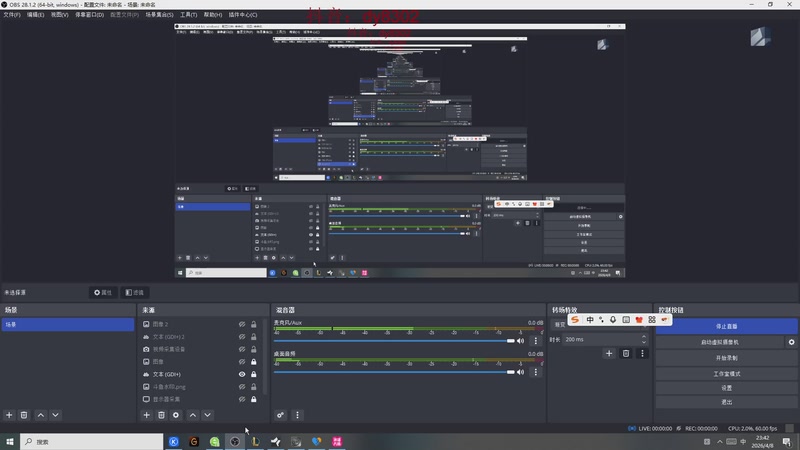The width and height of the screenshot is (800, 450).
Task: Remove scene transition with trash icon
Action: point(626,353)
